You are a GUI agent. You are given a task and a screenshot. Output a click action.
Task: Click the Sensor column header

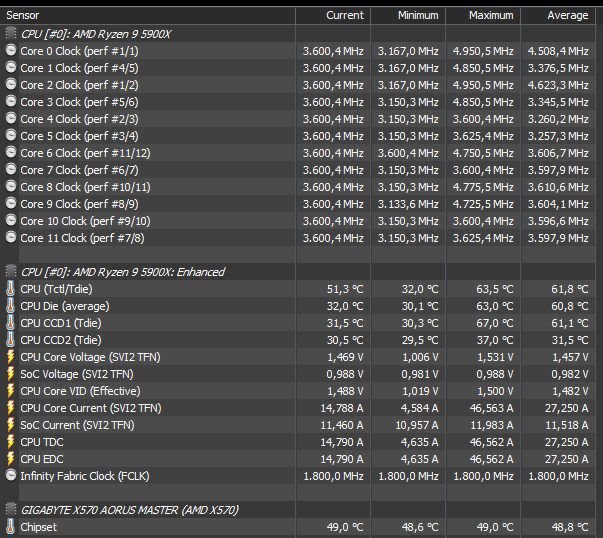(x=148, y=15)
